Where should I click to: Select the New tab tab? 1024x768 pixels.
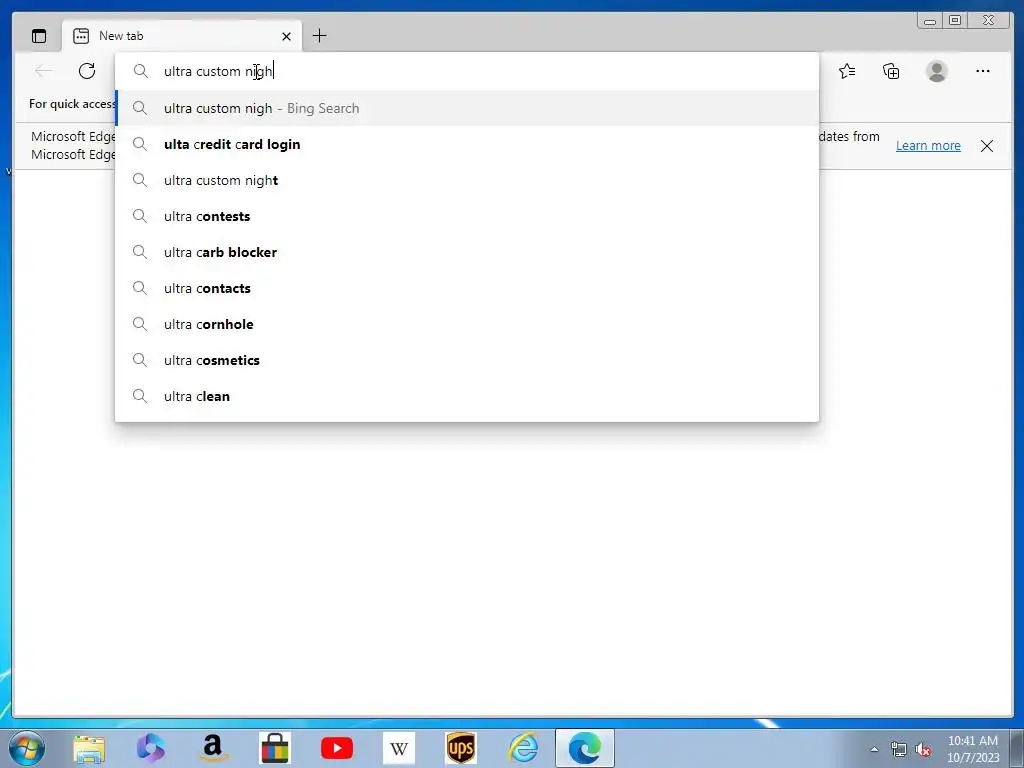182,36
